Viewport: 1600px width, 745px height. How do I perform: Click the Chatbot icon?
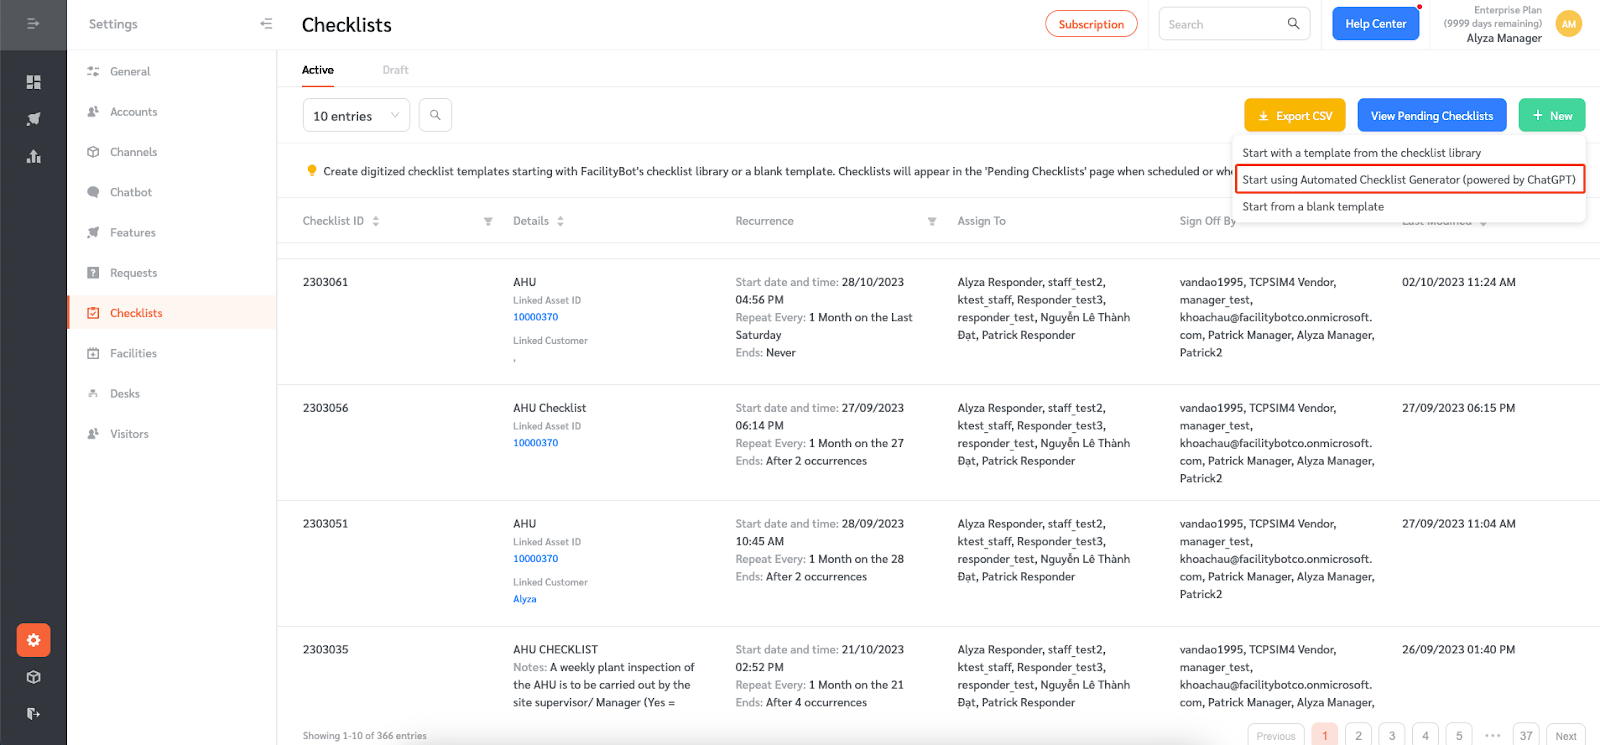coord(93,192)
